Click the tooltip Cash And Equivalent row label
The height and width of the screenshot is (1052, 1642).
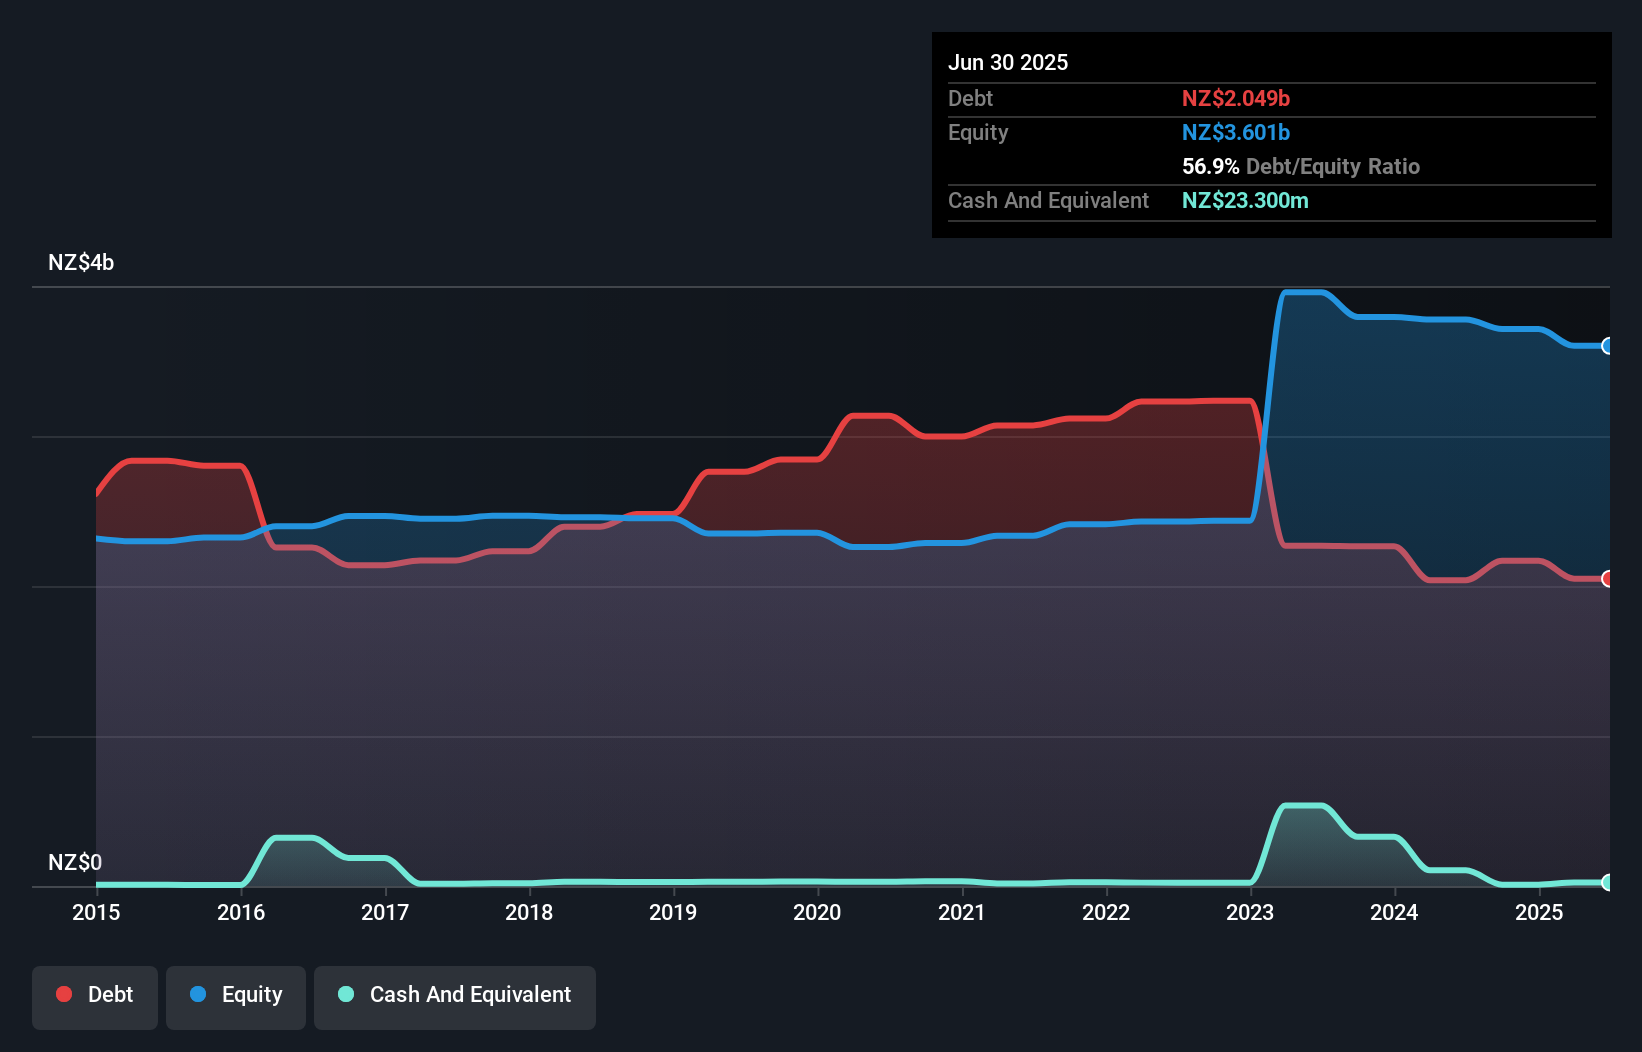point(1048,200)
